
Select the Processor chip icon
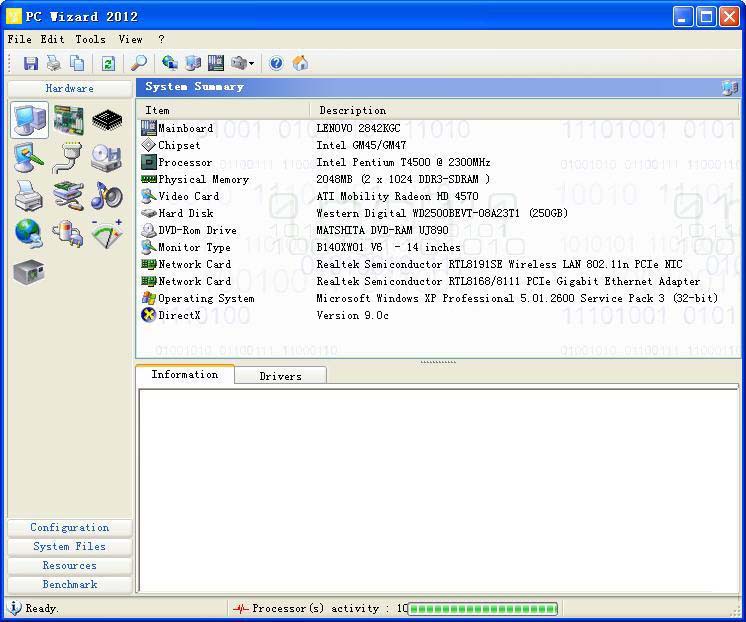(107, 120)
